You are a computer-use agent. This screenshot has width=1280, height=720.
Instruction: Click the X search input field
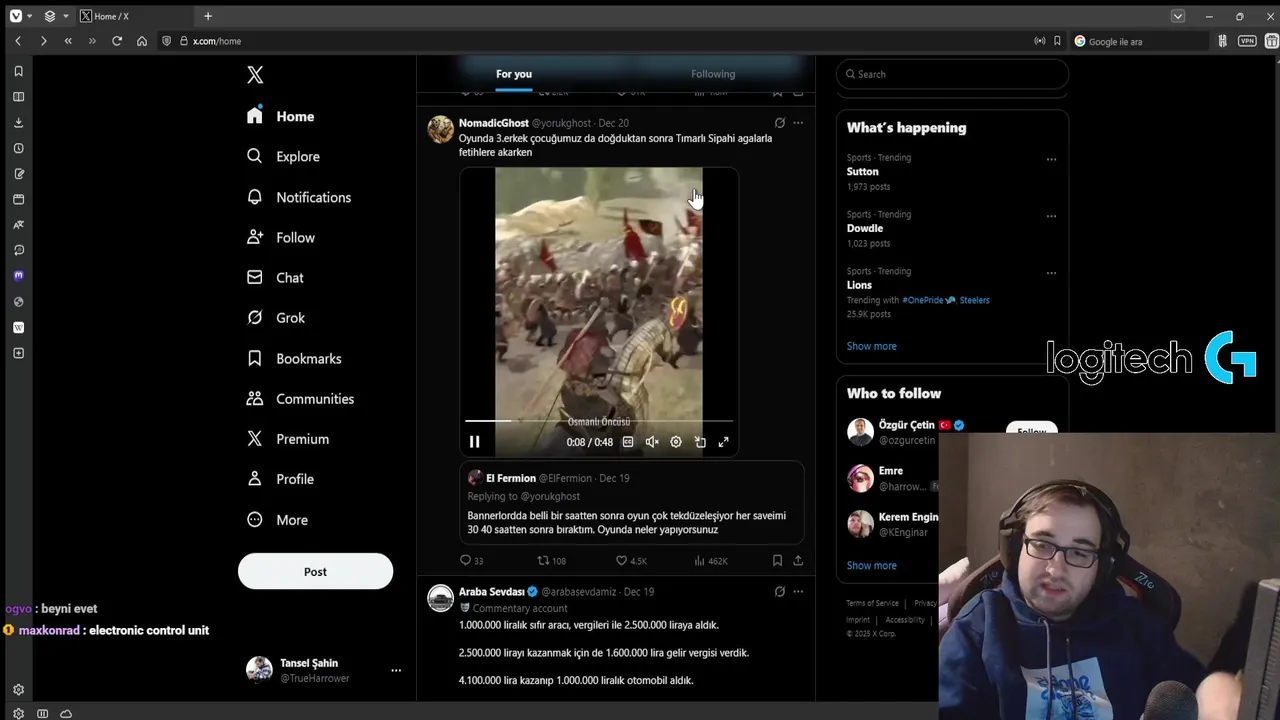tap(952, 74)
